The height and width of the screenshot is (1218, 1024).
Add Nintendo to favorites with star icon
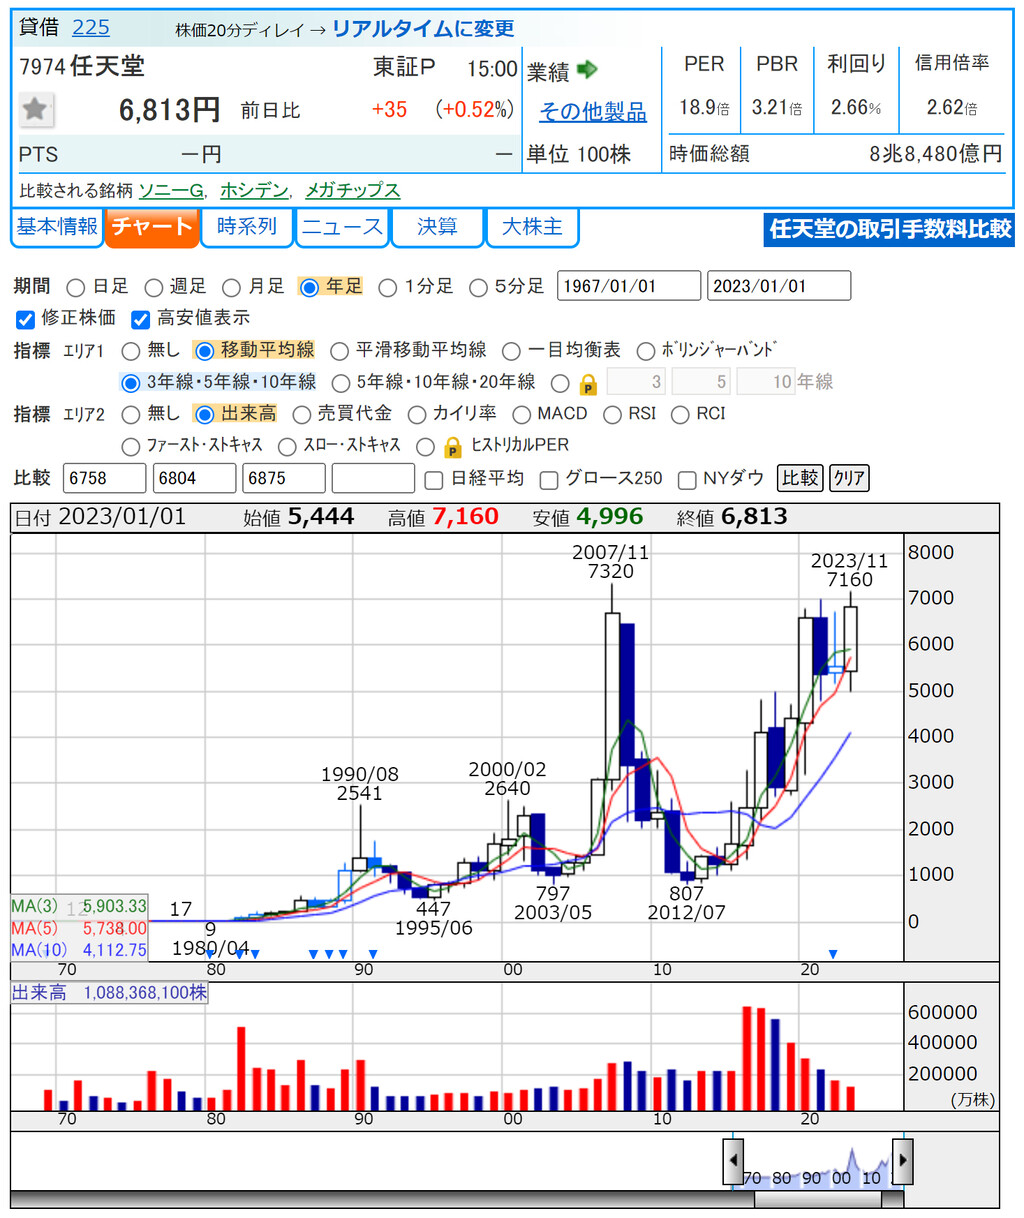click(x=36, y=109)
